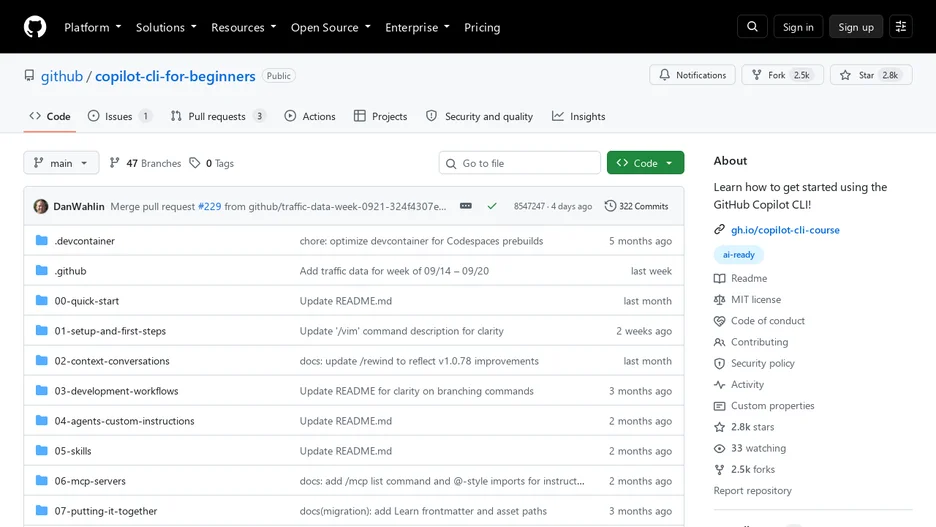Click the shield icon beside Security policy
The height and width of the screenshot is (527, 936).
point(719,363)
